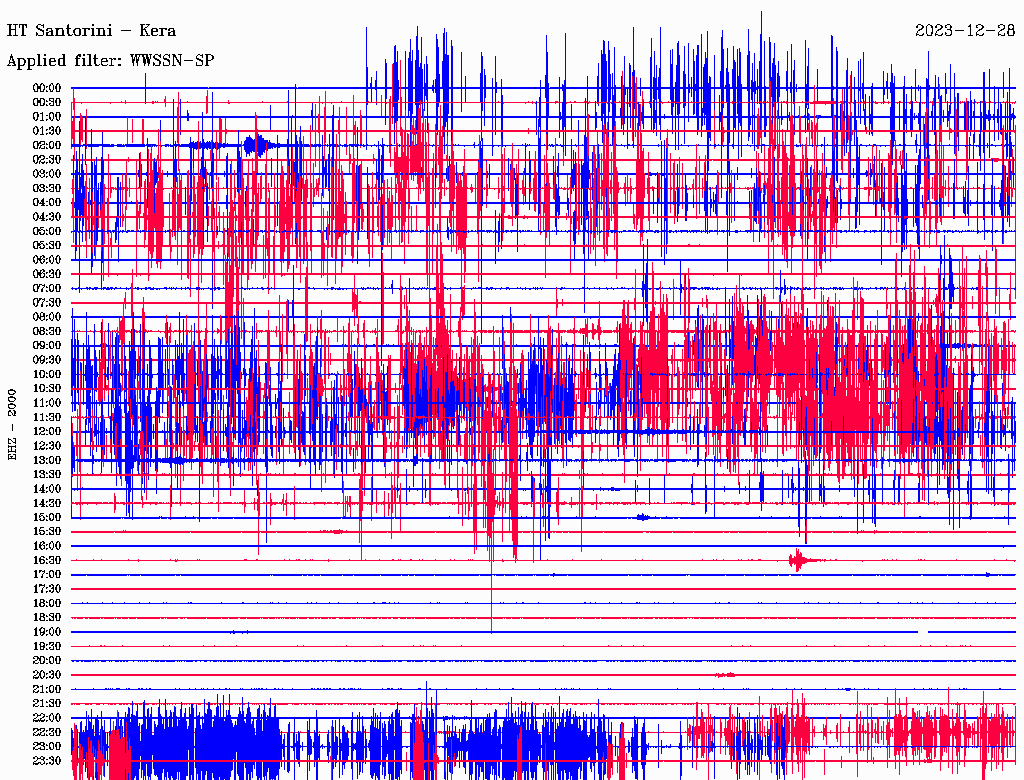Screen dimensions: 1024x780
Task: Select the 06:00 time label
Action: [47, 260]
